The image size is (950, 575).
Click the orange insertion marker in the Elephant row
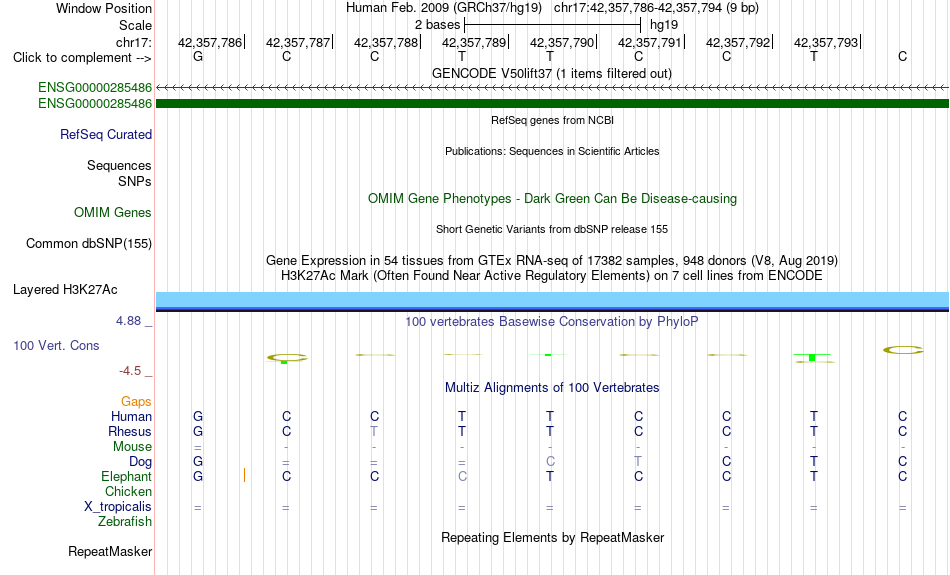[x=244, y=475]
